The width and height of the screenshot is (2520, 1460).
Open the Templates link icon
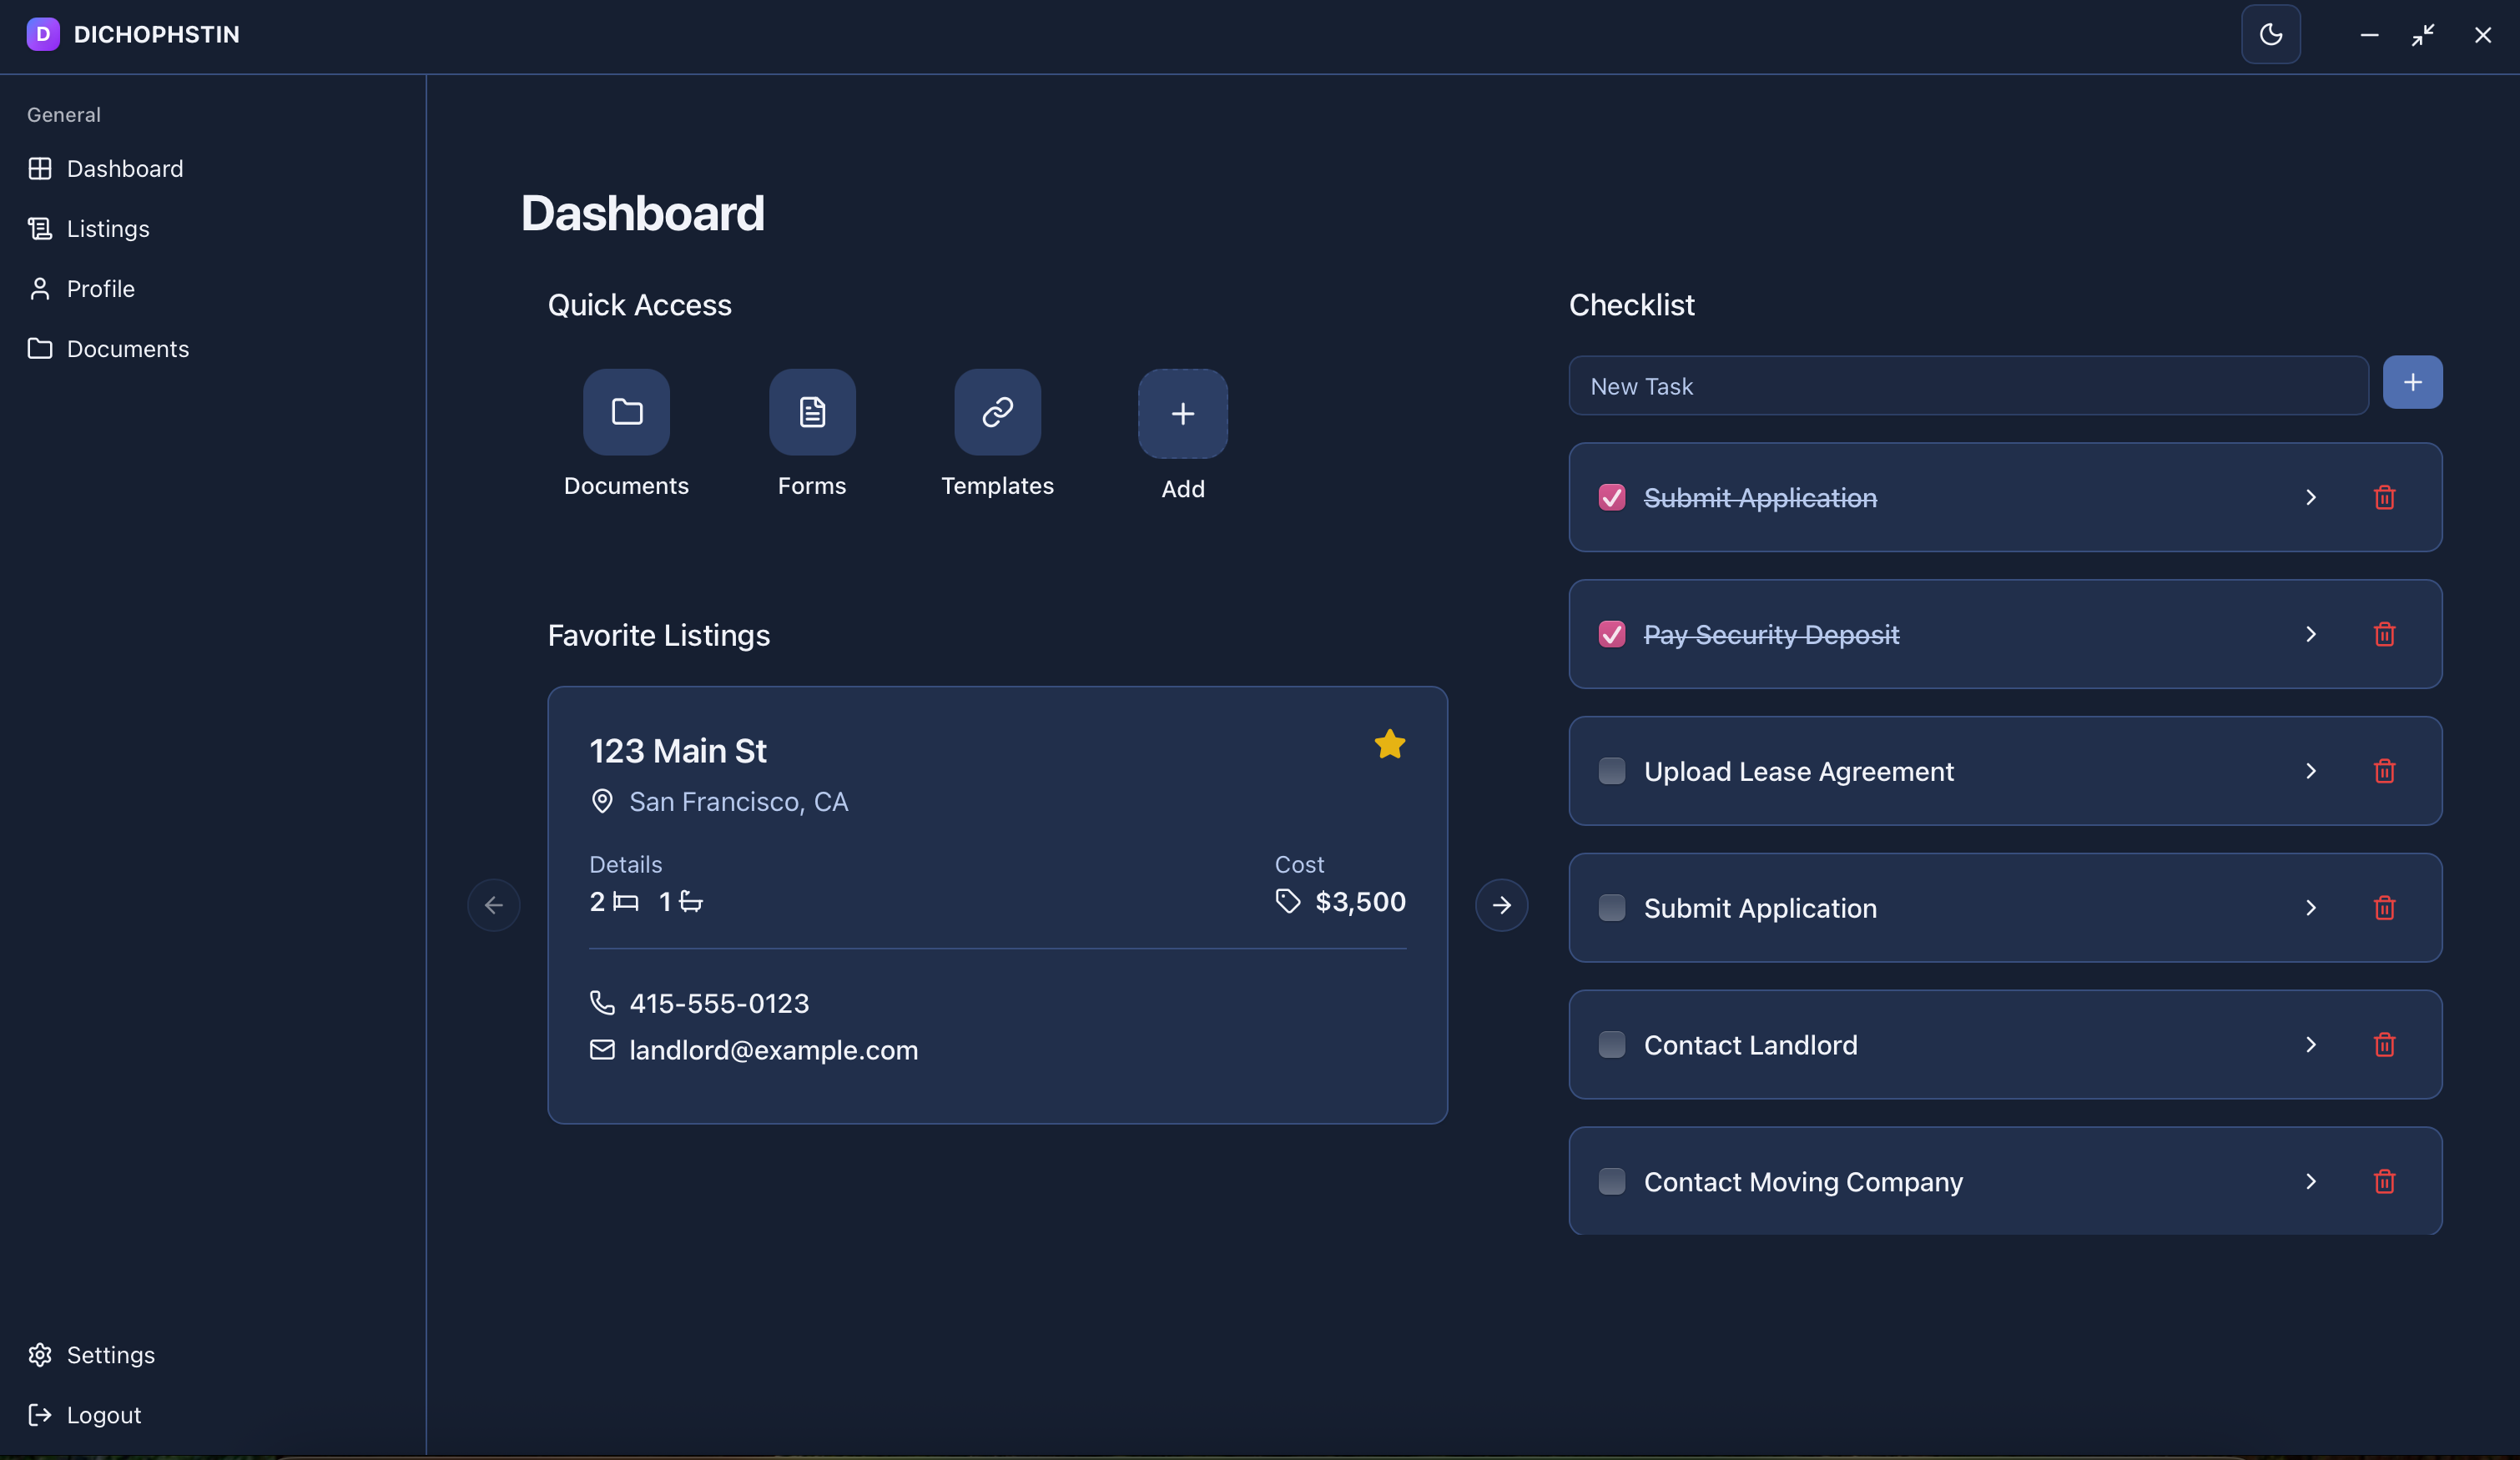[x=997, y=412]
